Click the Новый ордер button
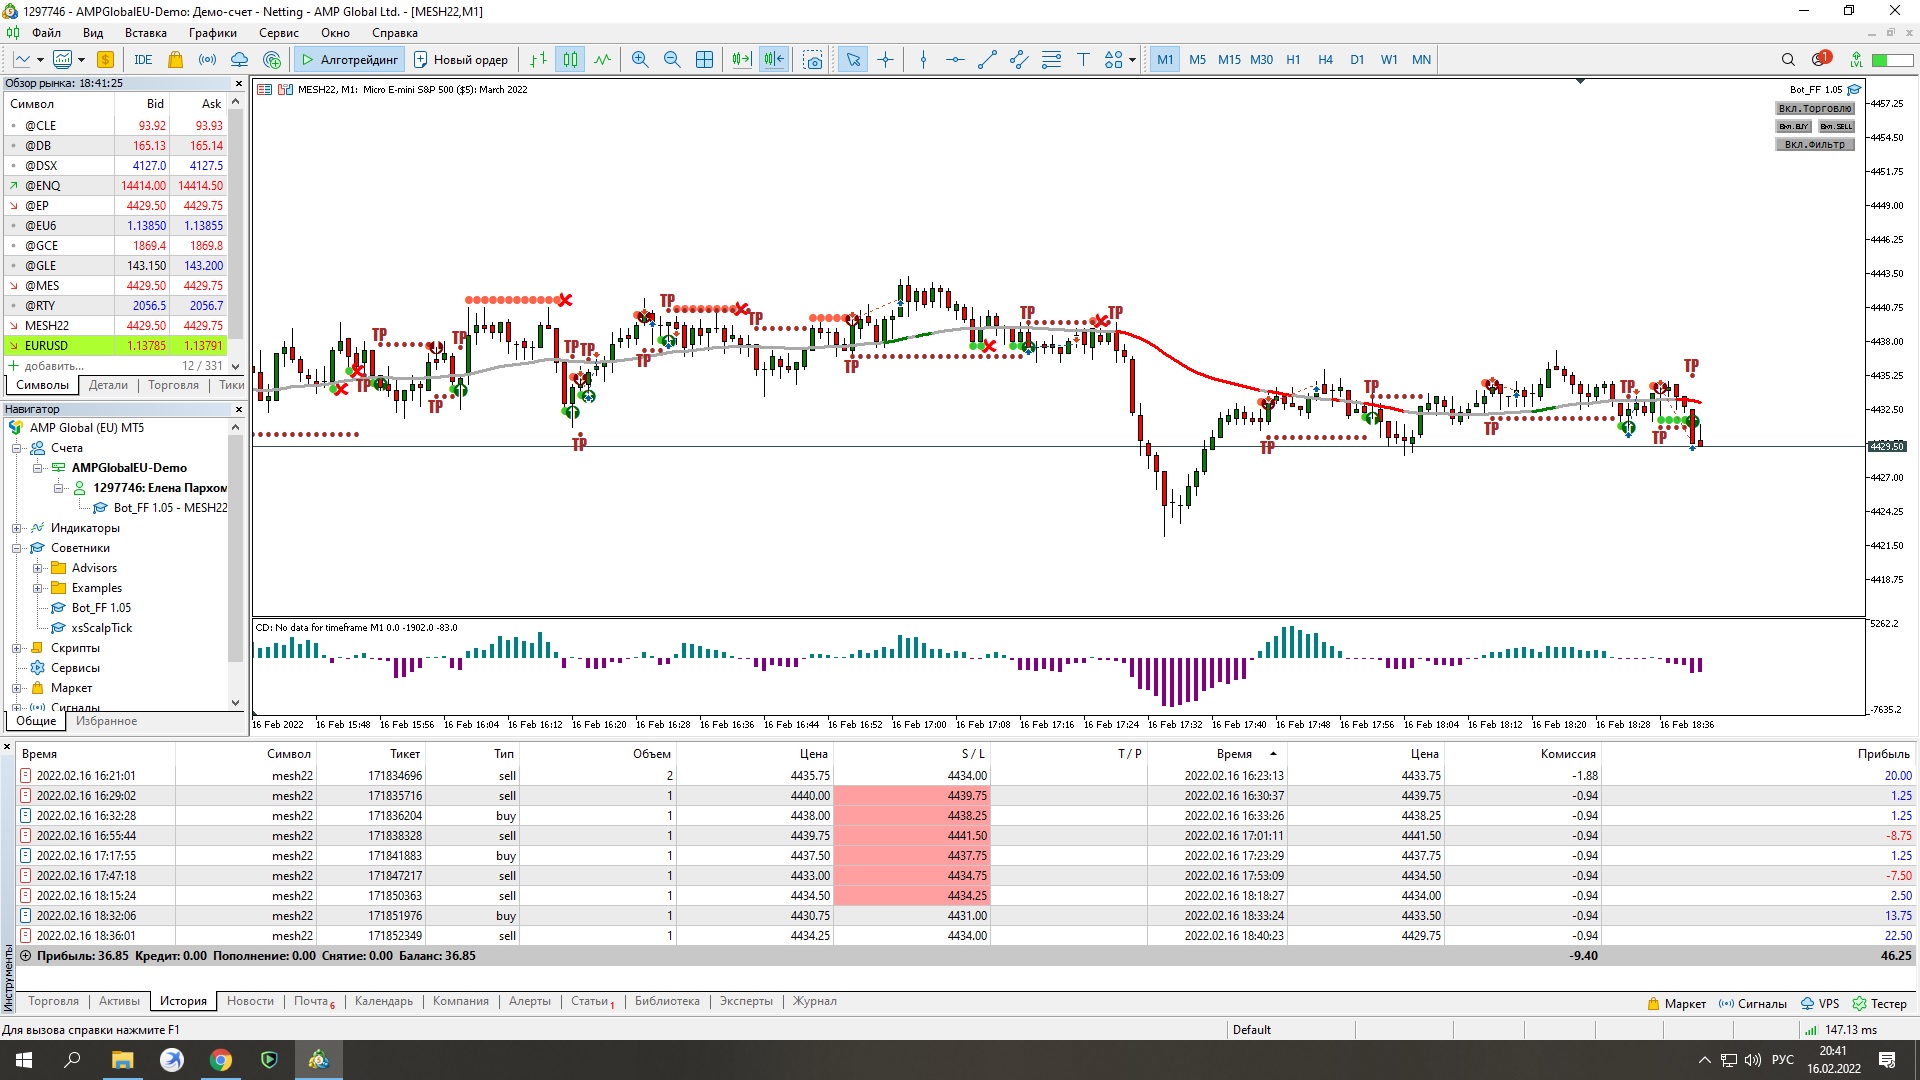Viewport: 1920px width, 1080px height. pos(461,60)
